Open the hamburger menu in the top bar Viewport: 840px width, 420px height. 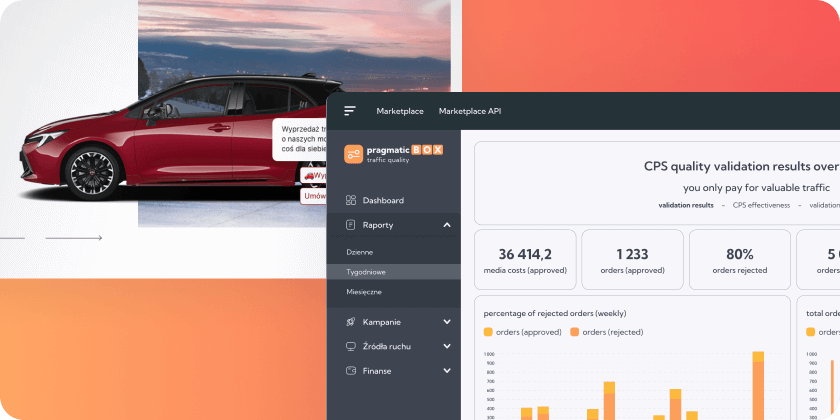coord(349,111)
